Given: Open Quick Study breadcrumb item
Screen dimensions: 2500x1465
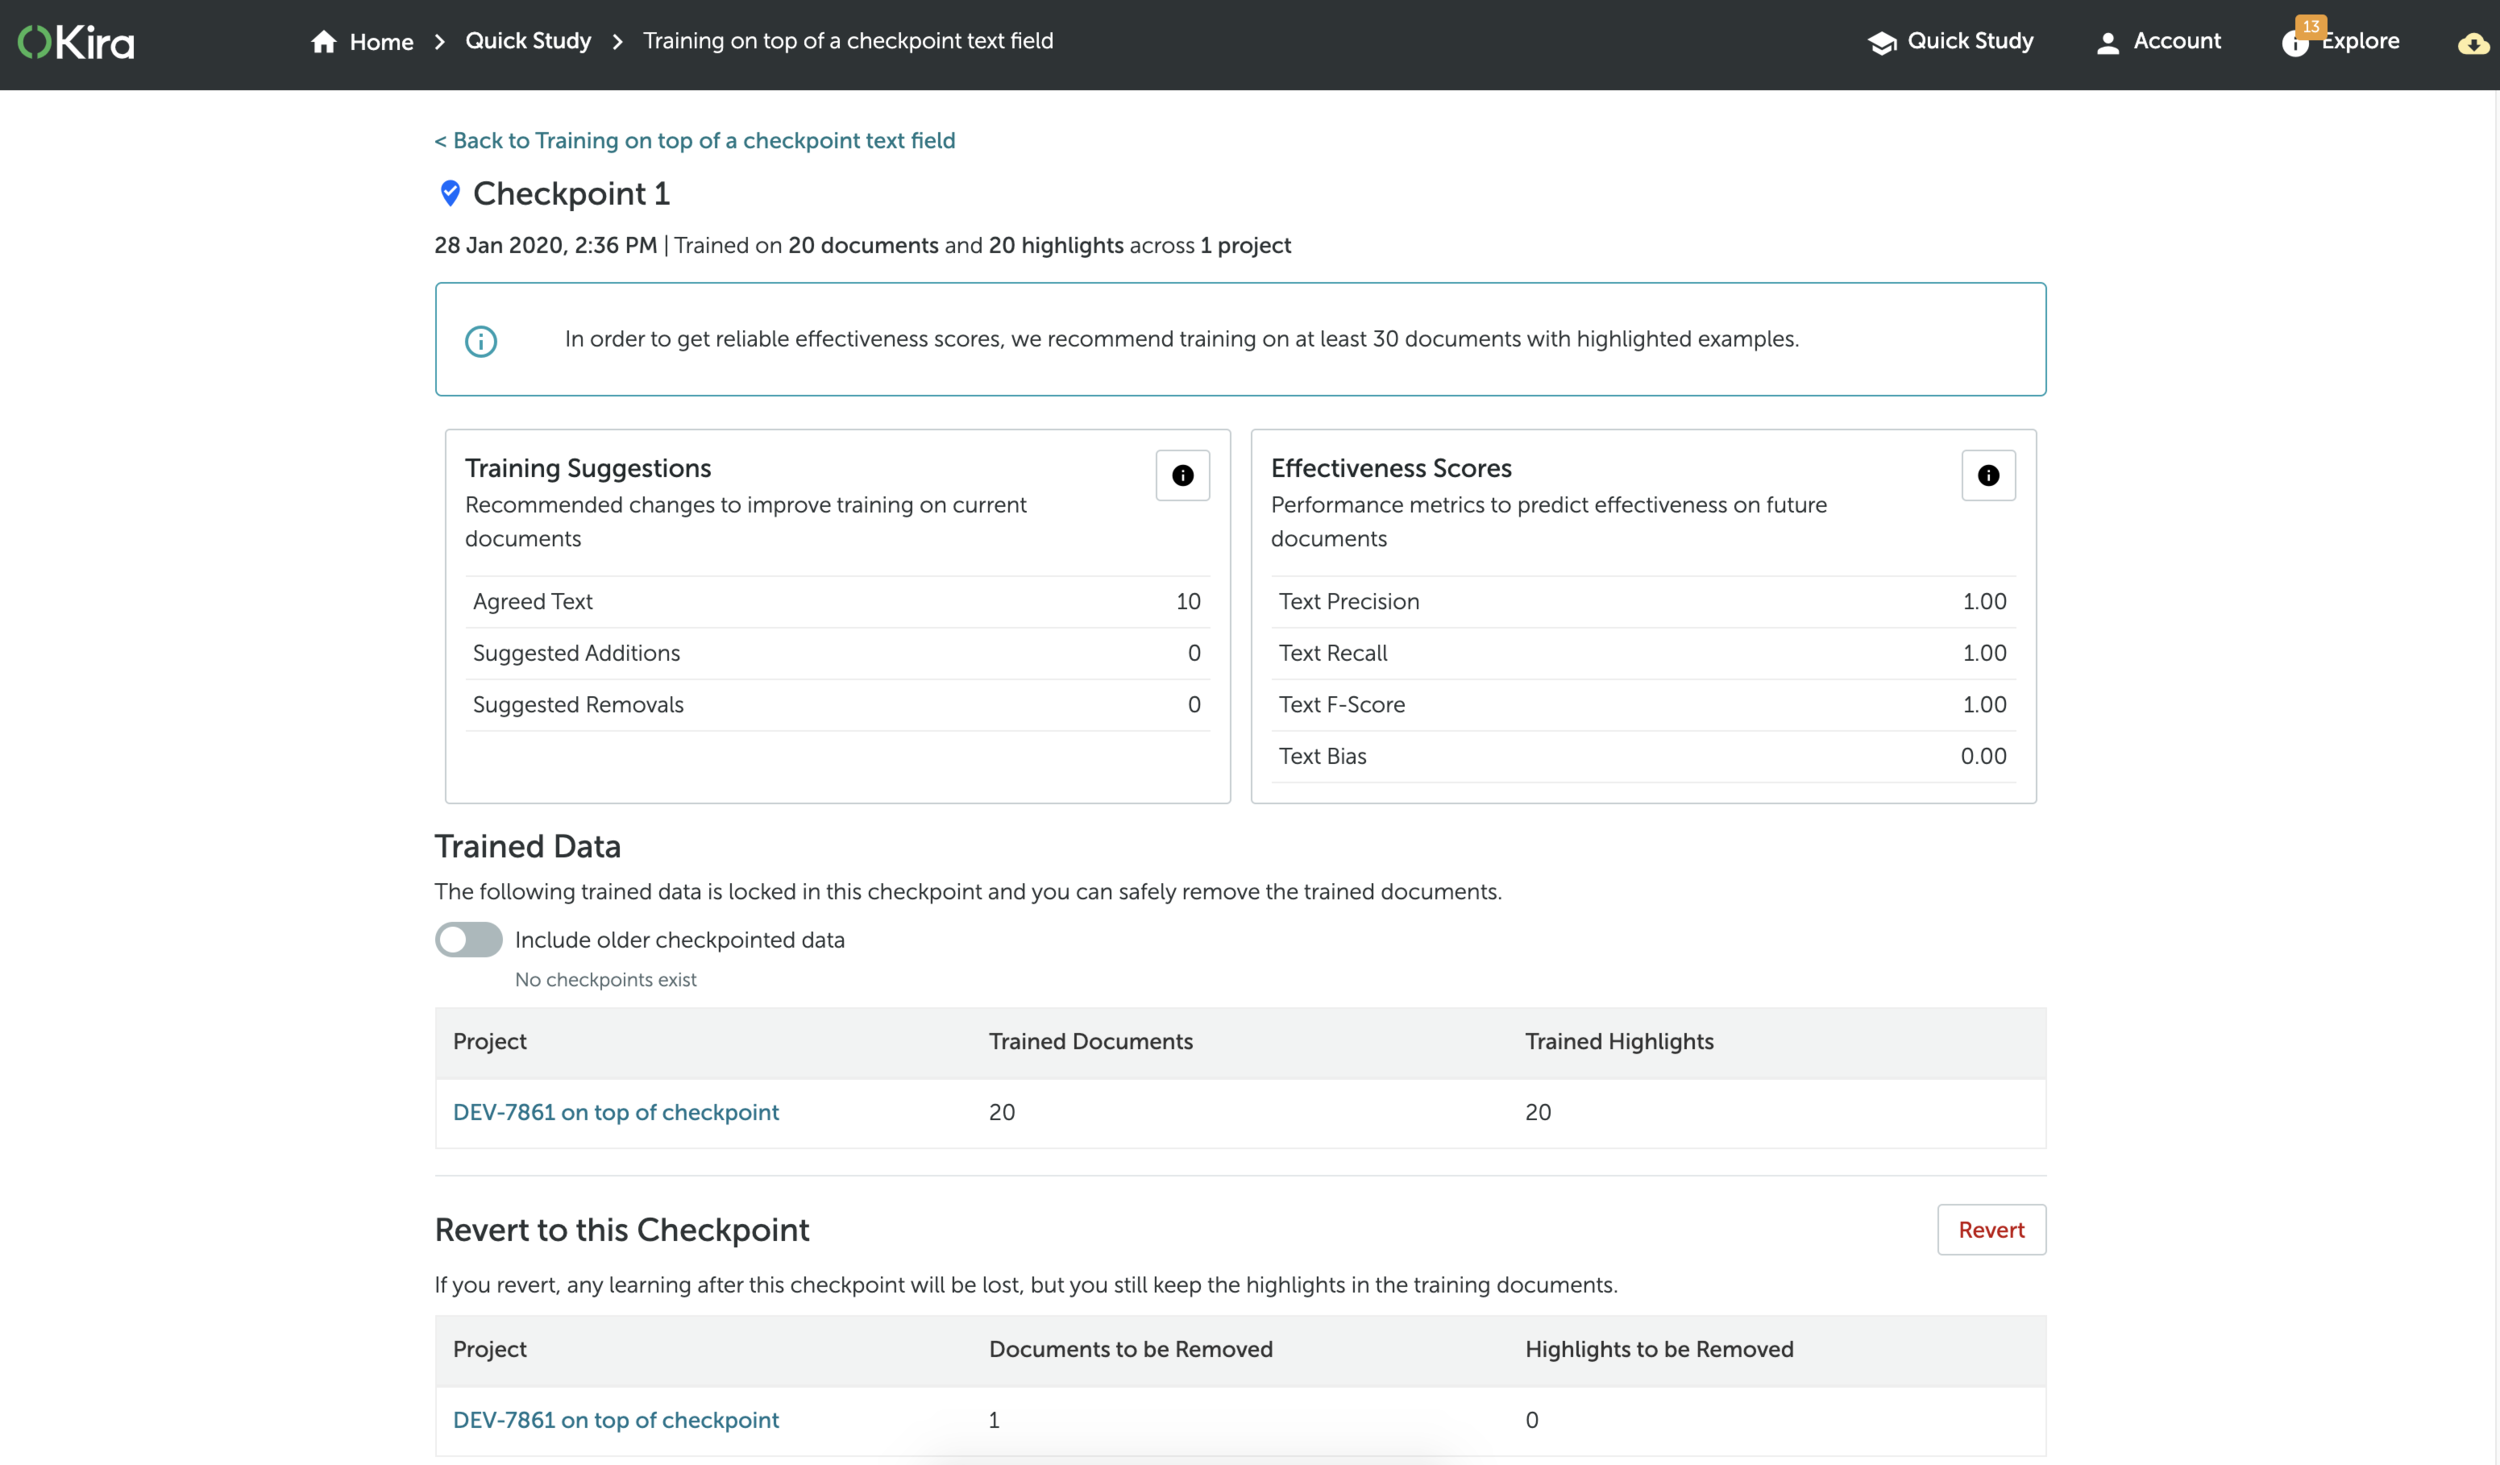Looking at the screenshot, I should 528,41.
